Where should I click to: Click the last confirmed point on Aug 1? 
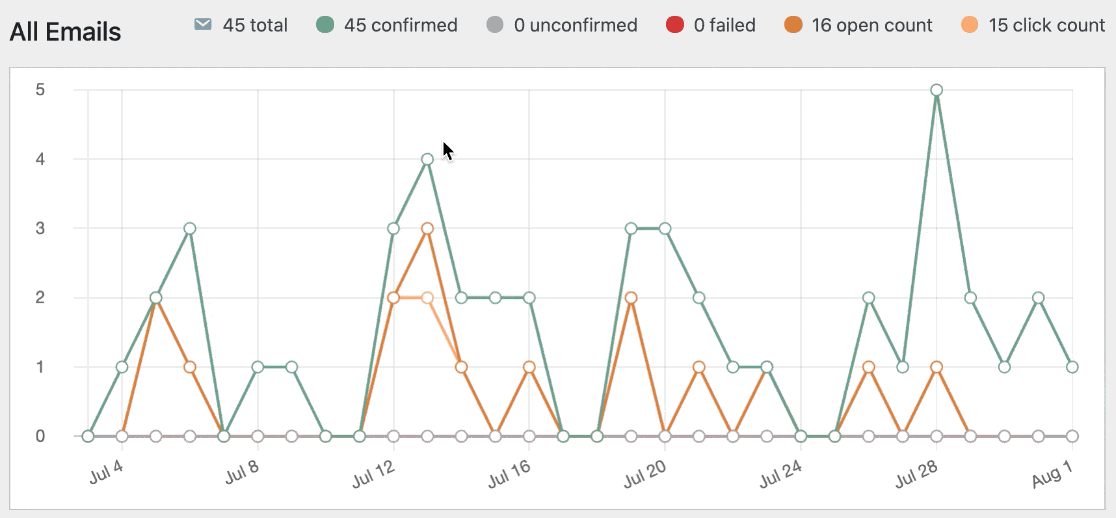1072,367
